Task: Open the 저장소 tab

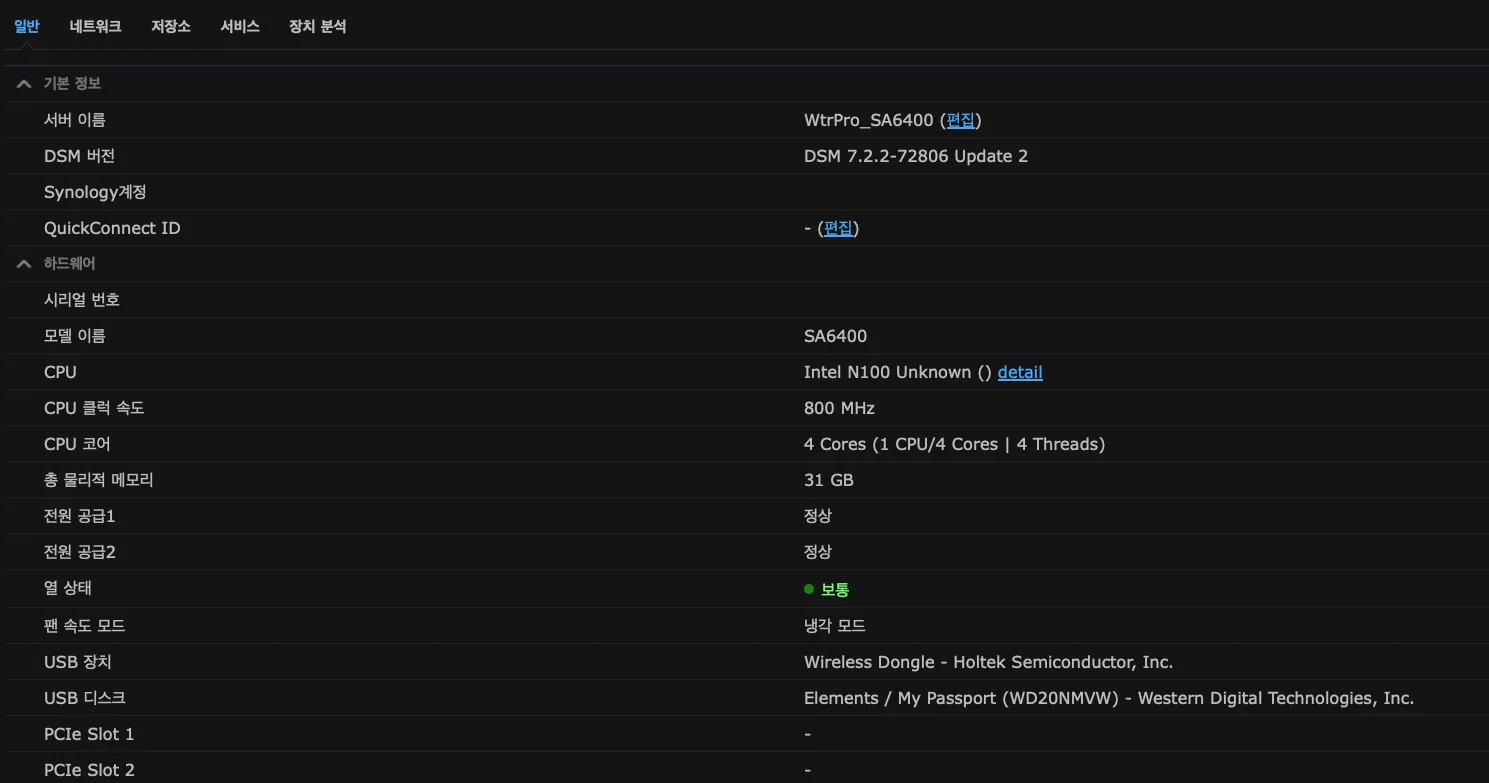Action: [170, 27]
